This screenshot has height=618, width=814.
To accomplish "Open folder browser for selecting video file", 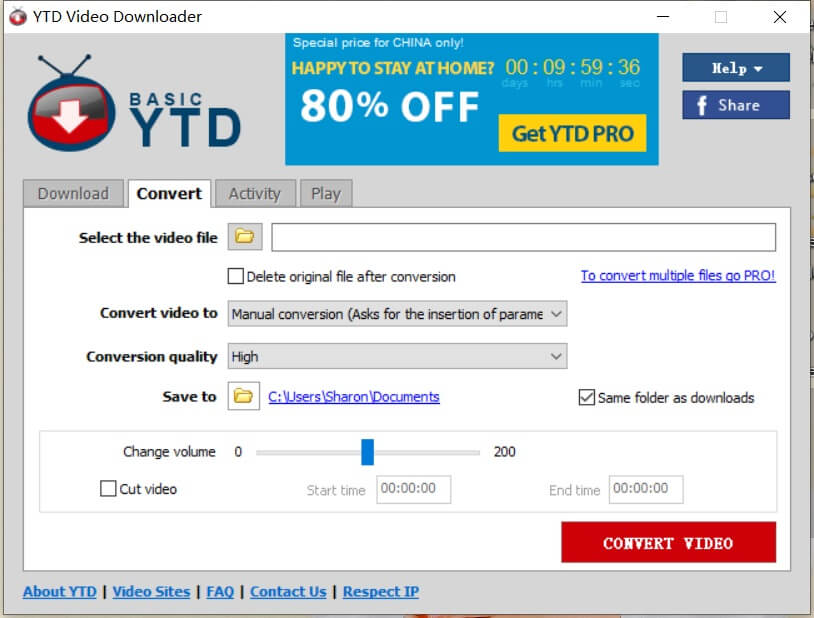I will coord(245,237).
